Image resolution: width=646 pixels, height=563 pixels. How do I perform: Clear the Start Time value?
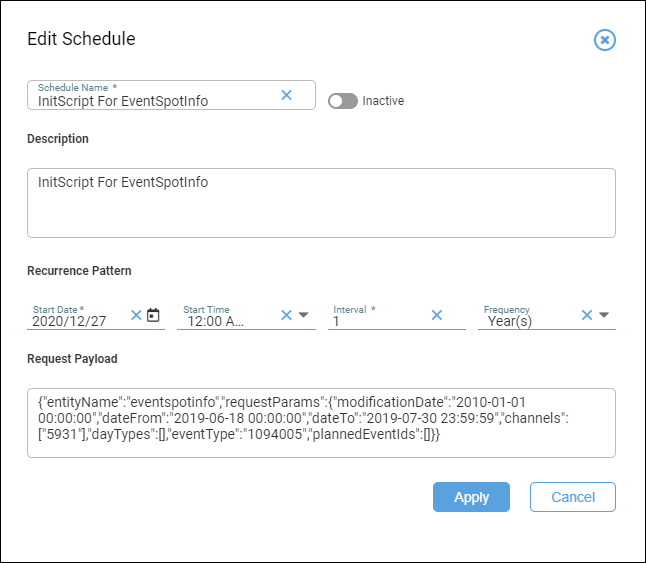pyautogui.click(x=286, y=315)
